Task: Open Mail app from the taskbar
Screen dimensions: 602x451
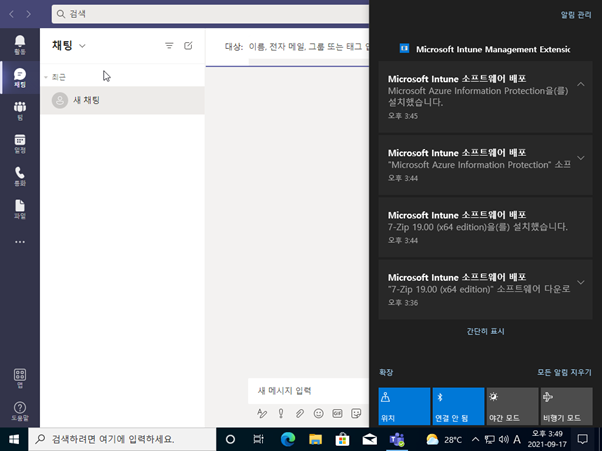Action: [369, 439]
